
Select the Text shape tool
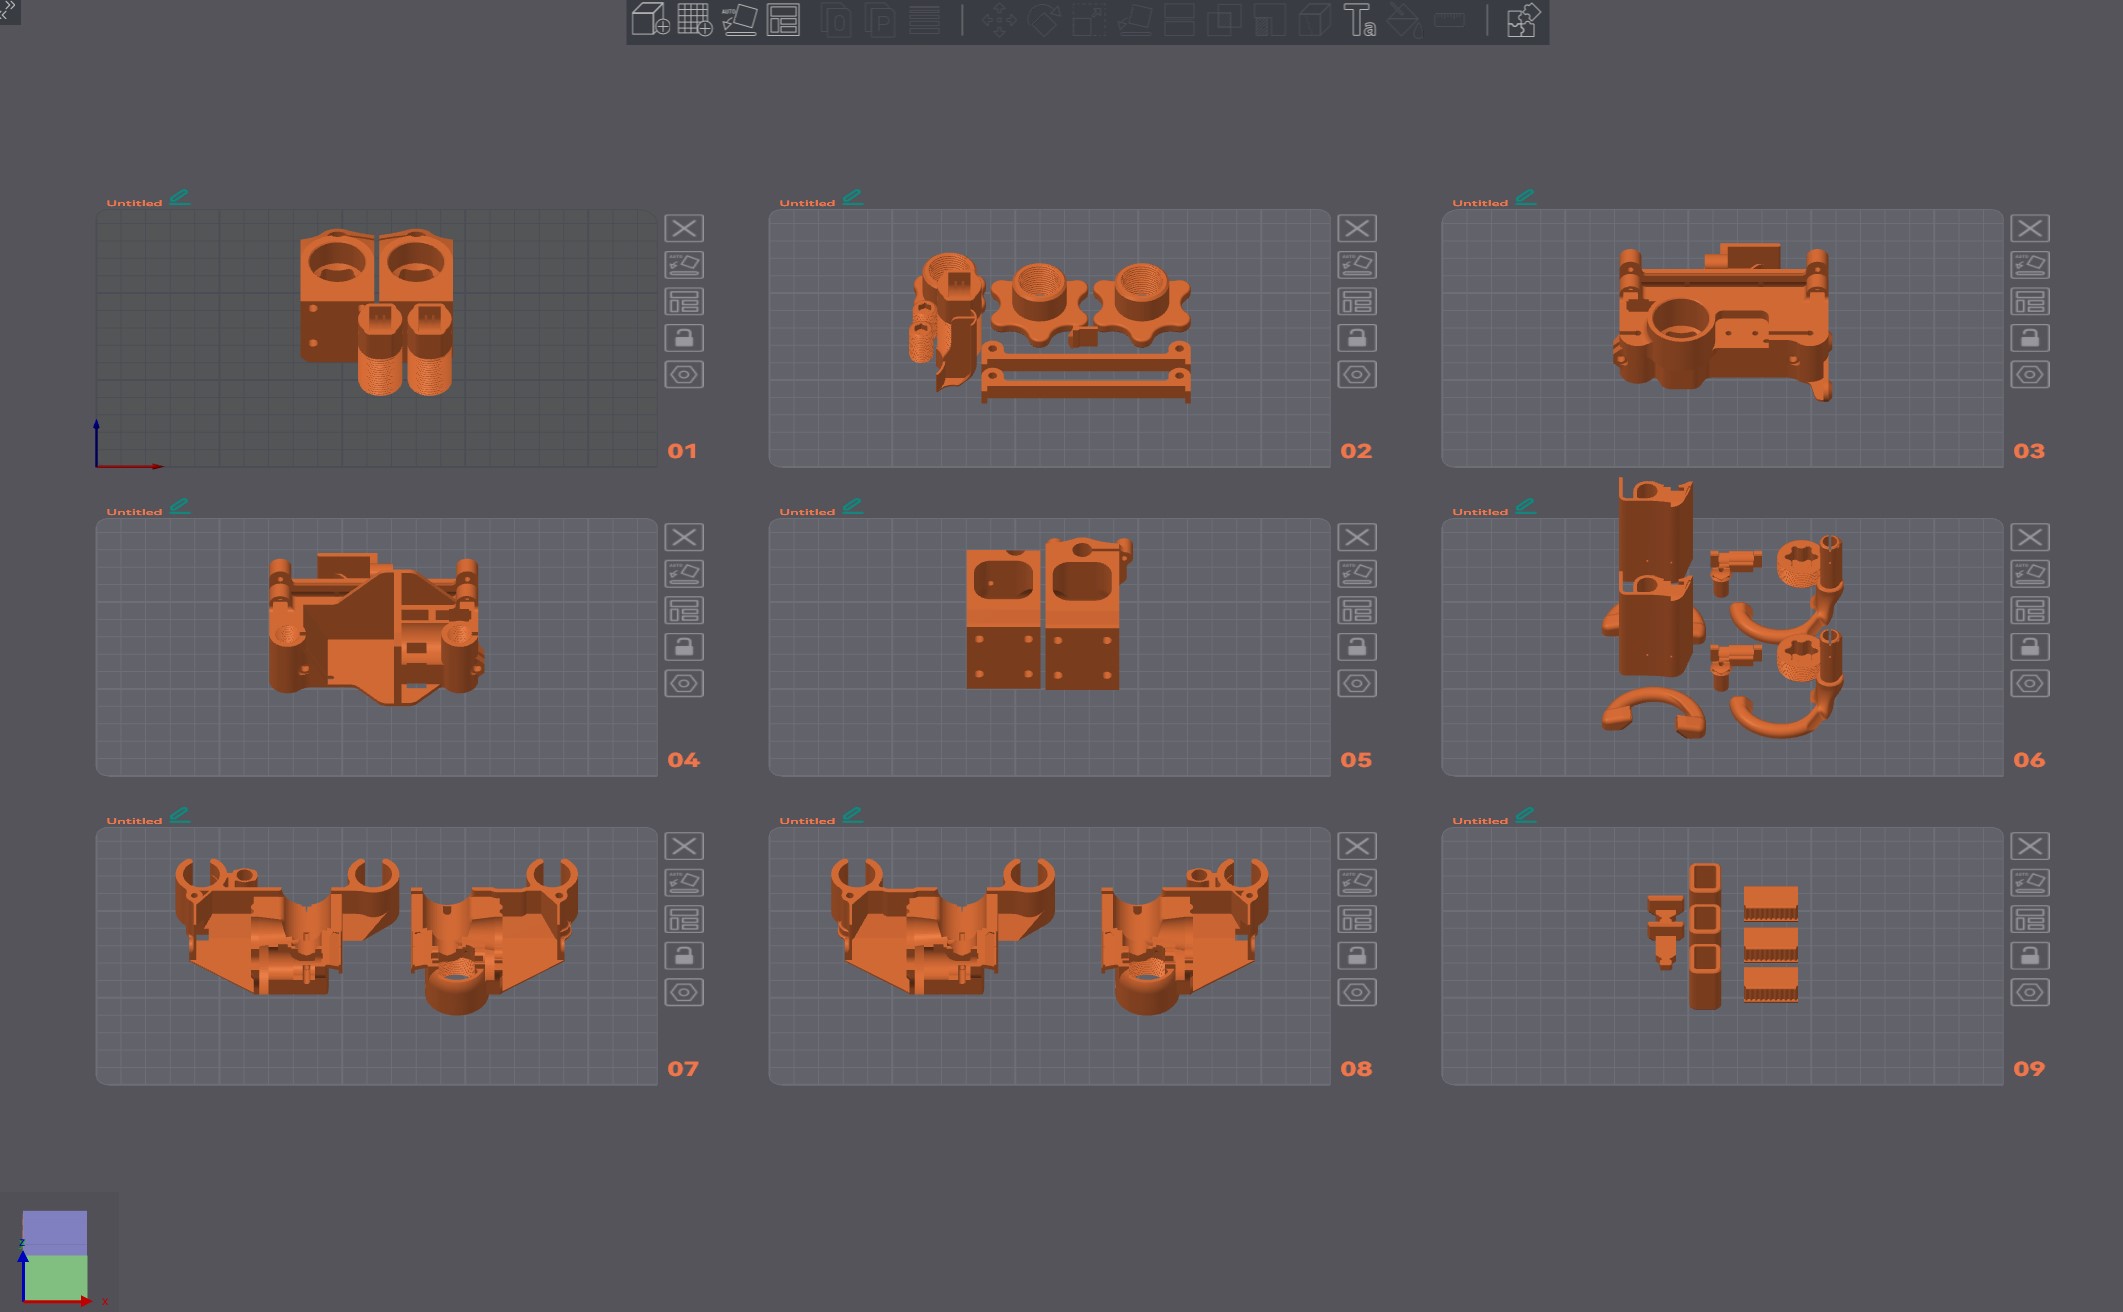pyautogui.click(x=1359, y=20)
